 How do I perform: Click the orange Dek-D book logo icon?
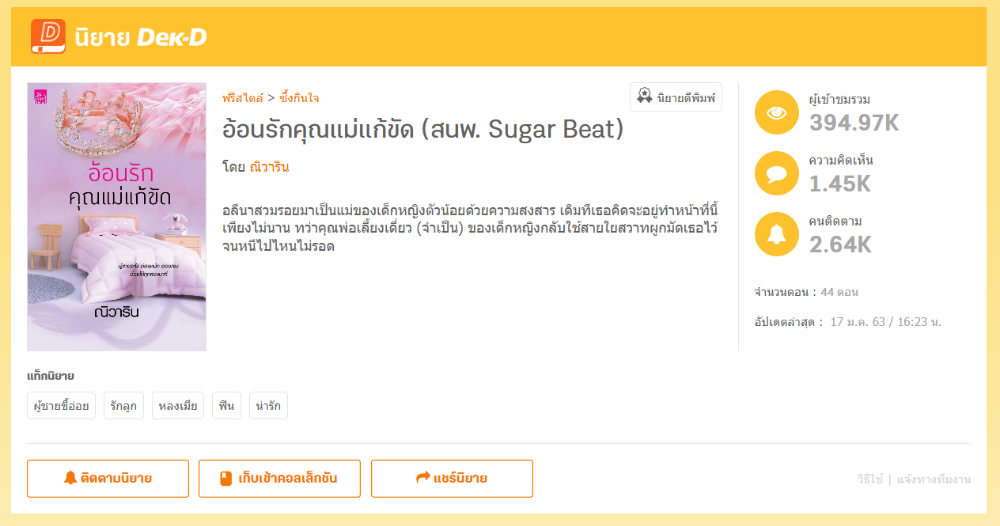coord(48,36)
